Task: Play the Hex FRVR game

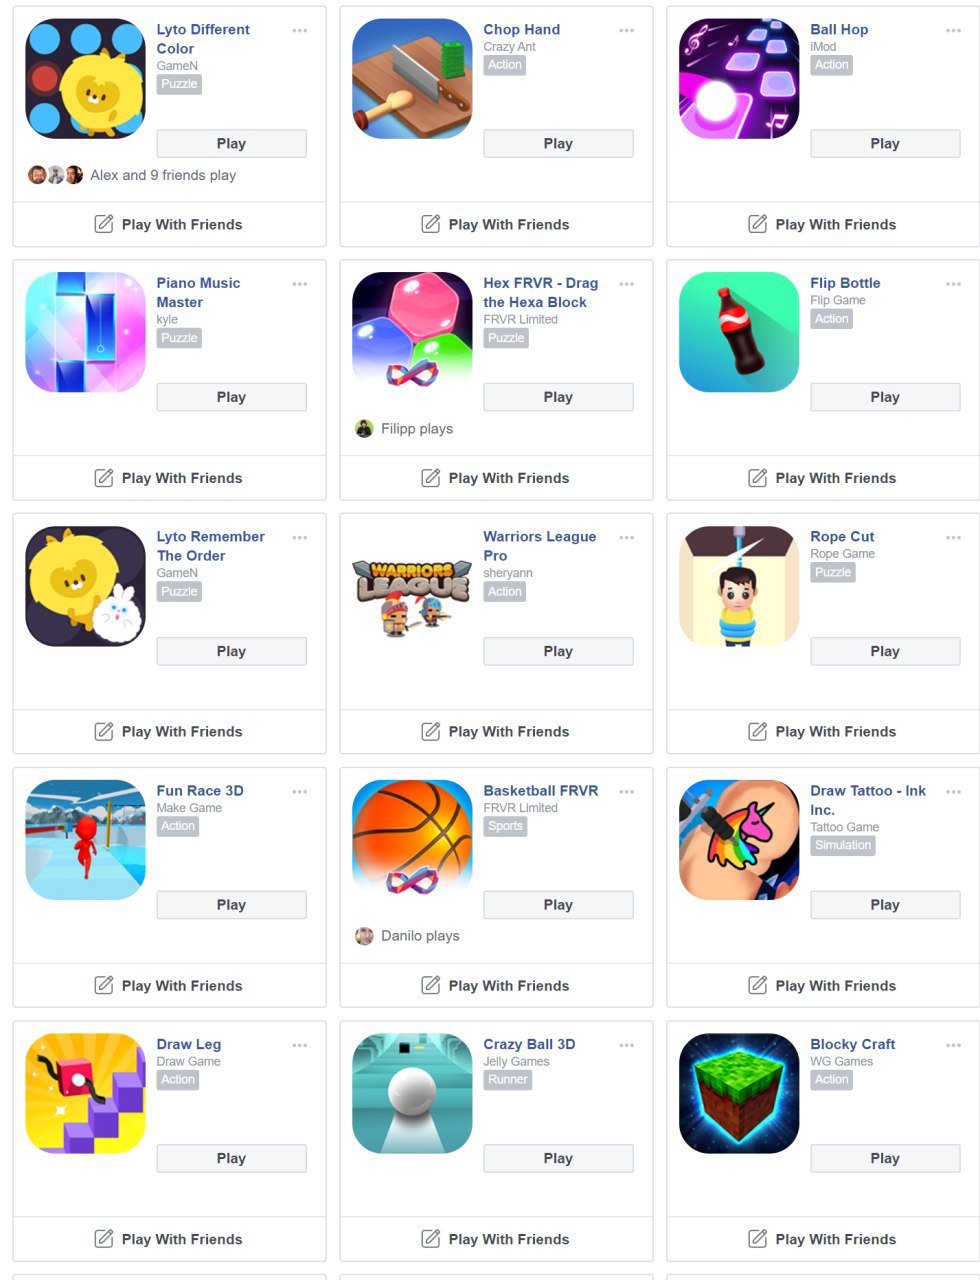Action: (x=558, y=397)
